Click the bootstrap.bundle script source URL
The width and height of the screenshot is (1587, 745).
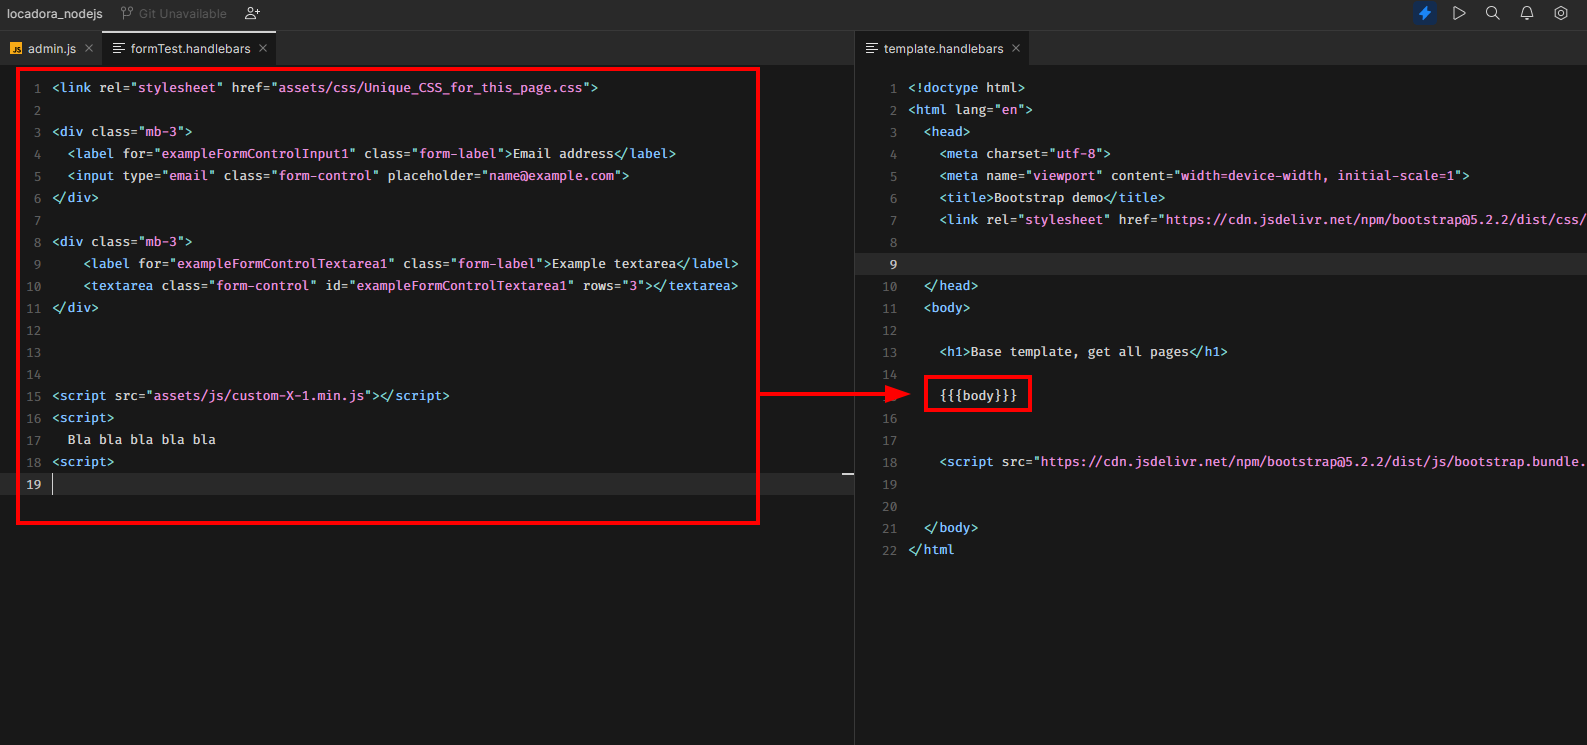[1313, 462]
